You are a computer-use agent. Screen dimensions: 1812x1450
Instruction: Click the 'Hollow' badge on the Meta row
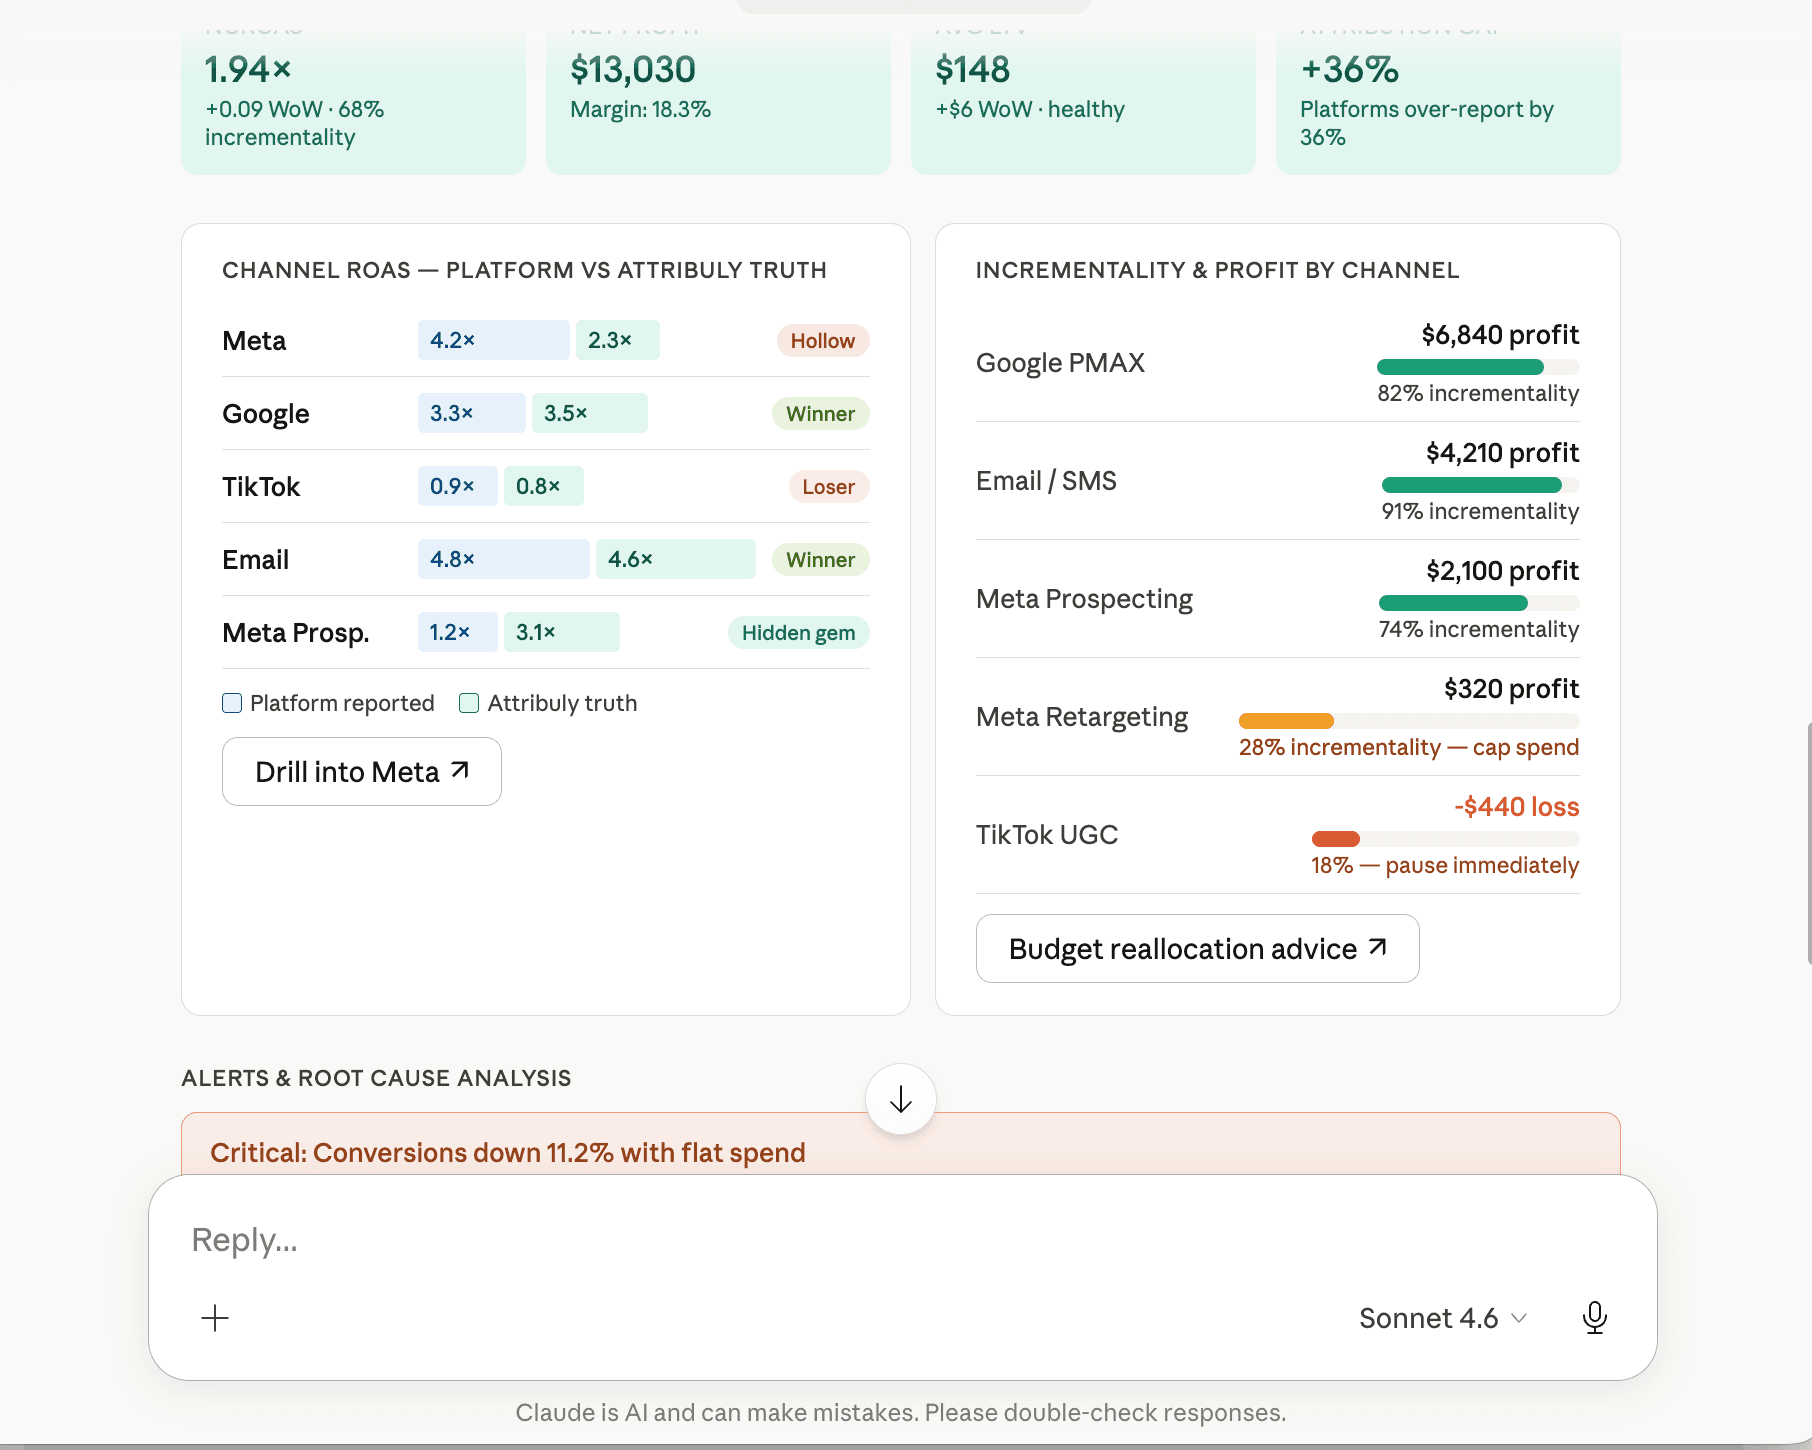(x=822, y=340)
